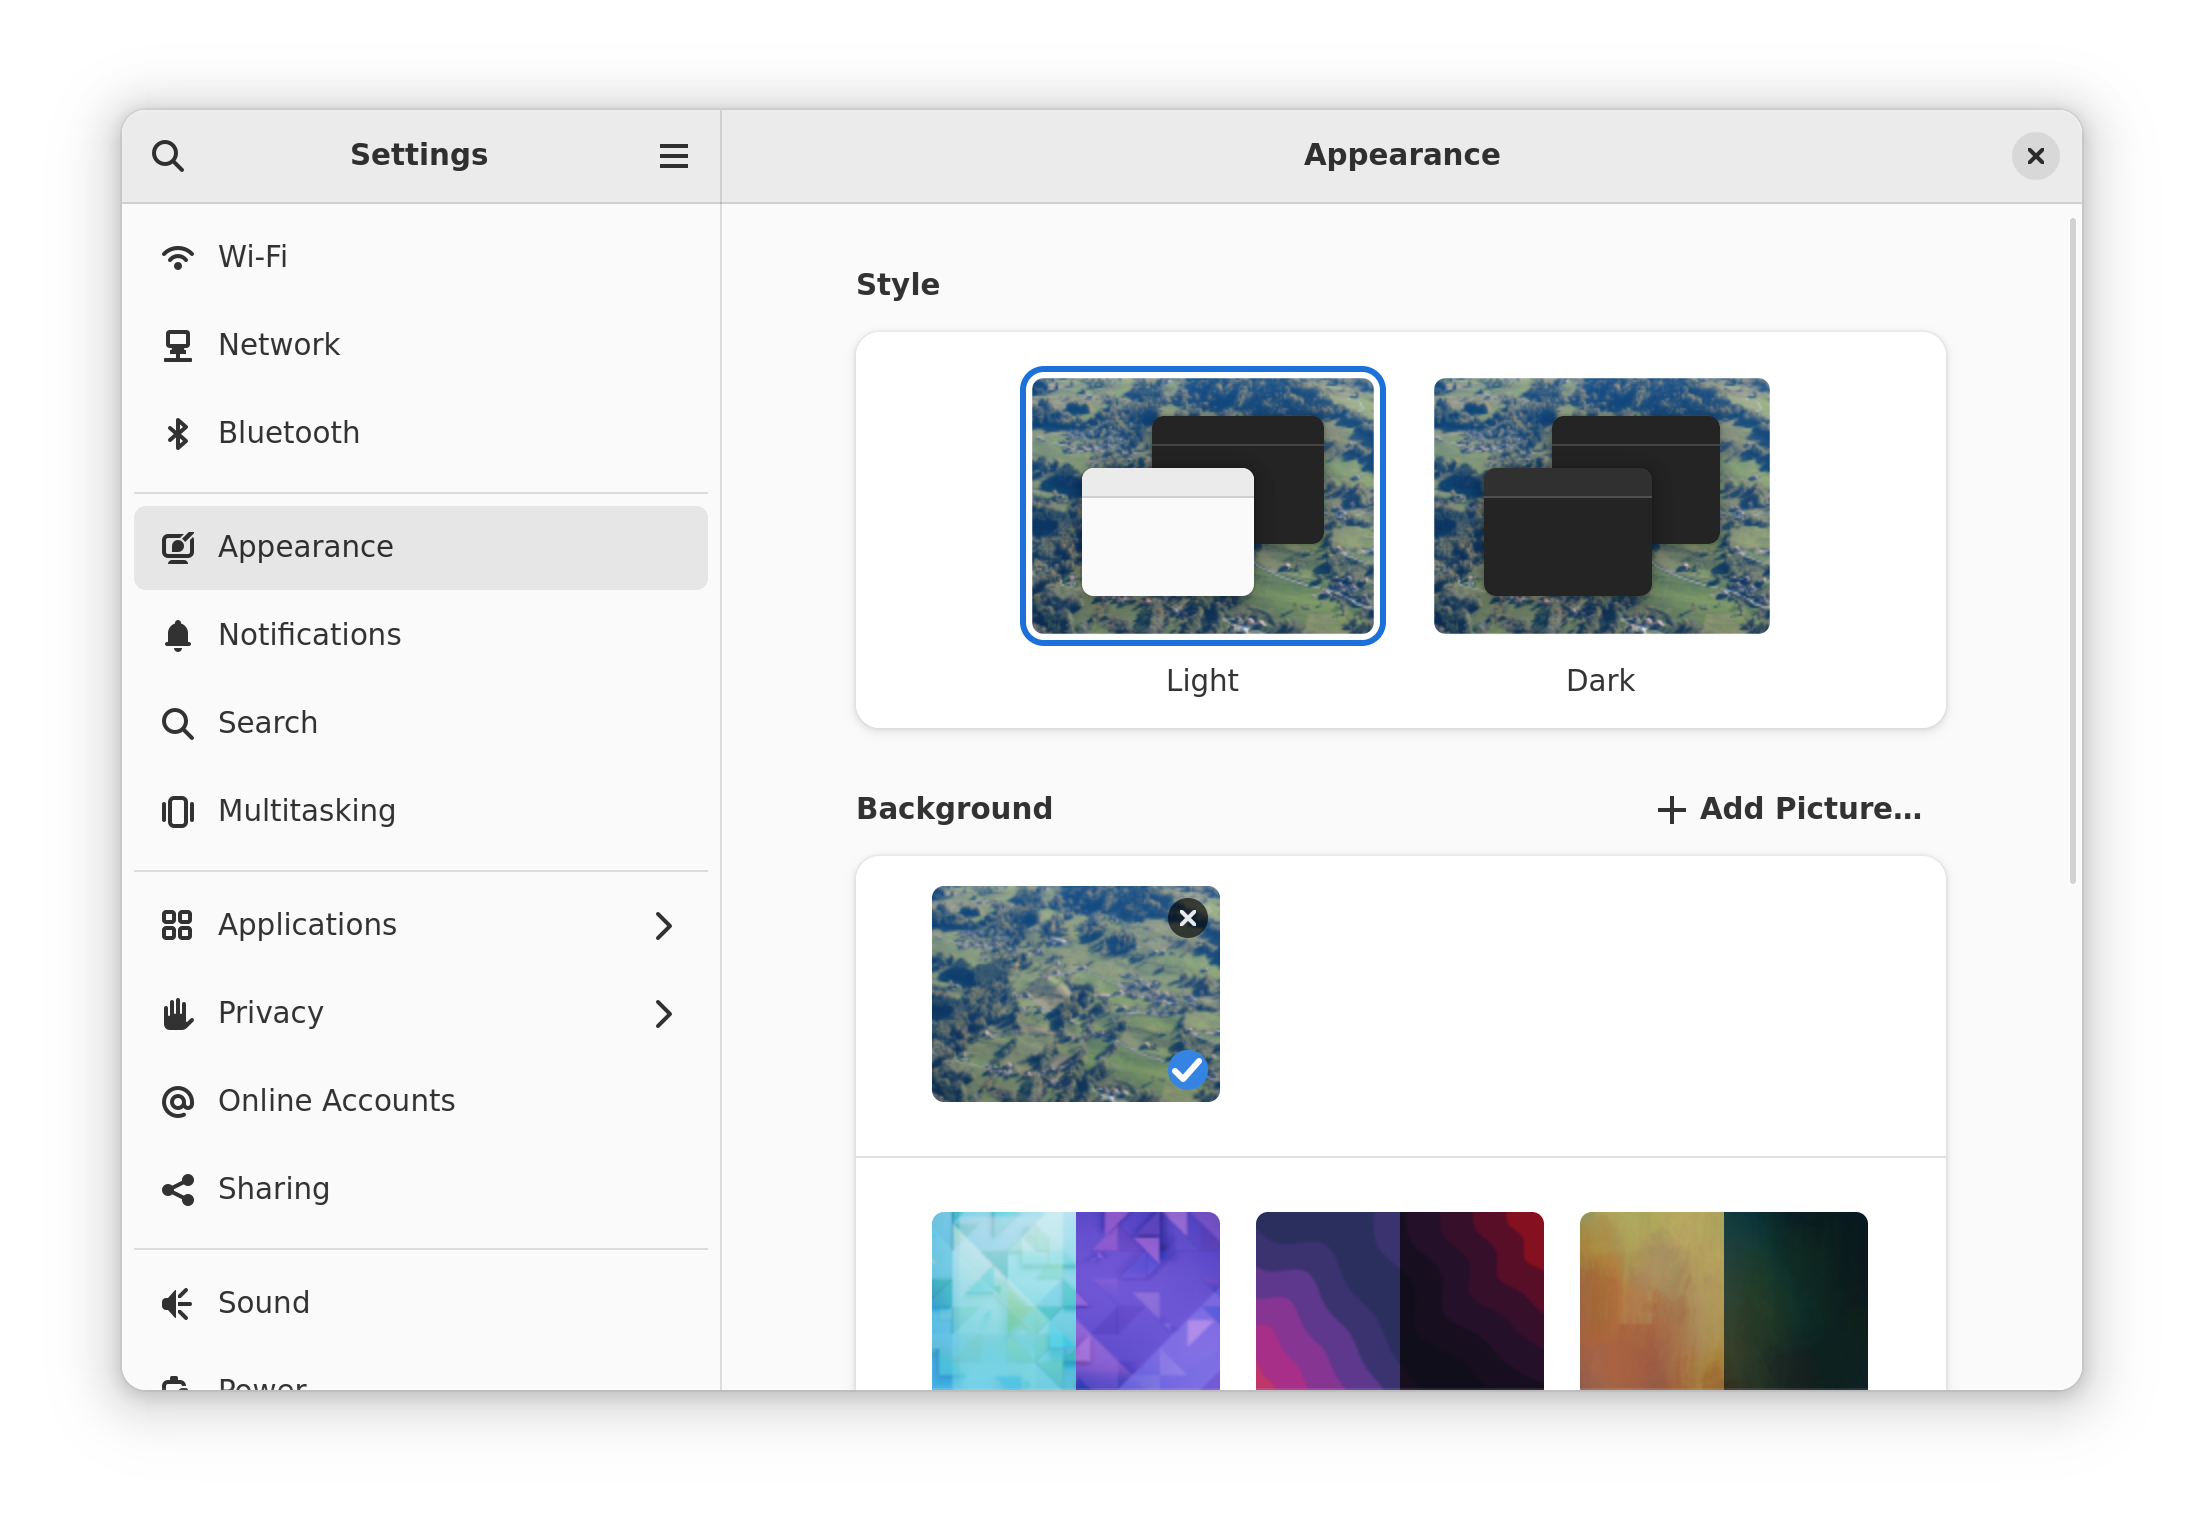
Task: Click the Online Accounts at-sign icon
Action: [x=178, y=1101]
